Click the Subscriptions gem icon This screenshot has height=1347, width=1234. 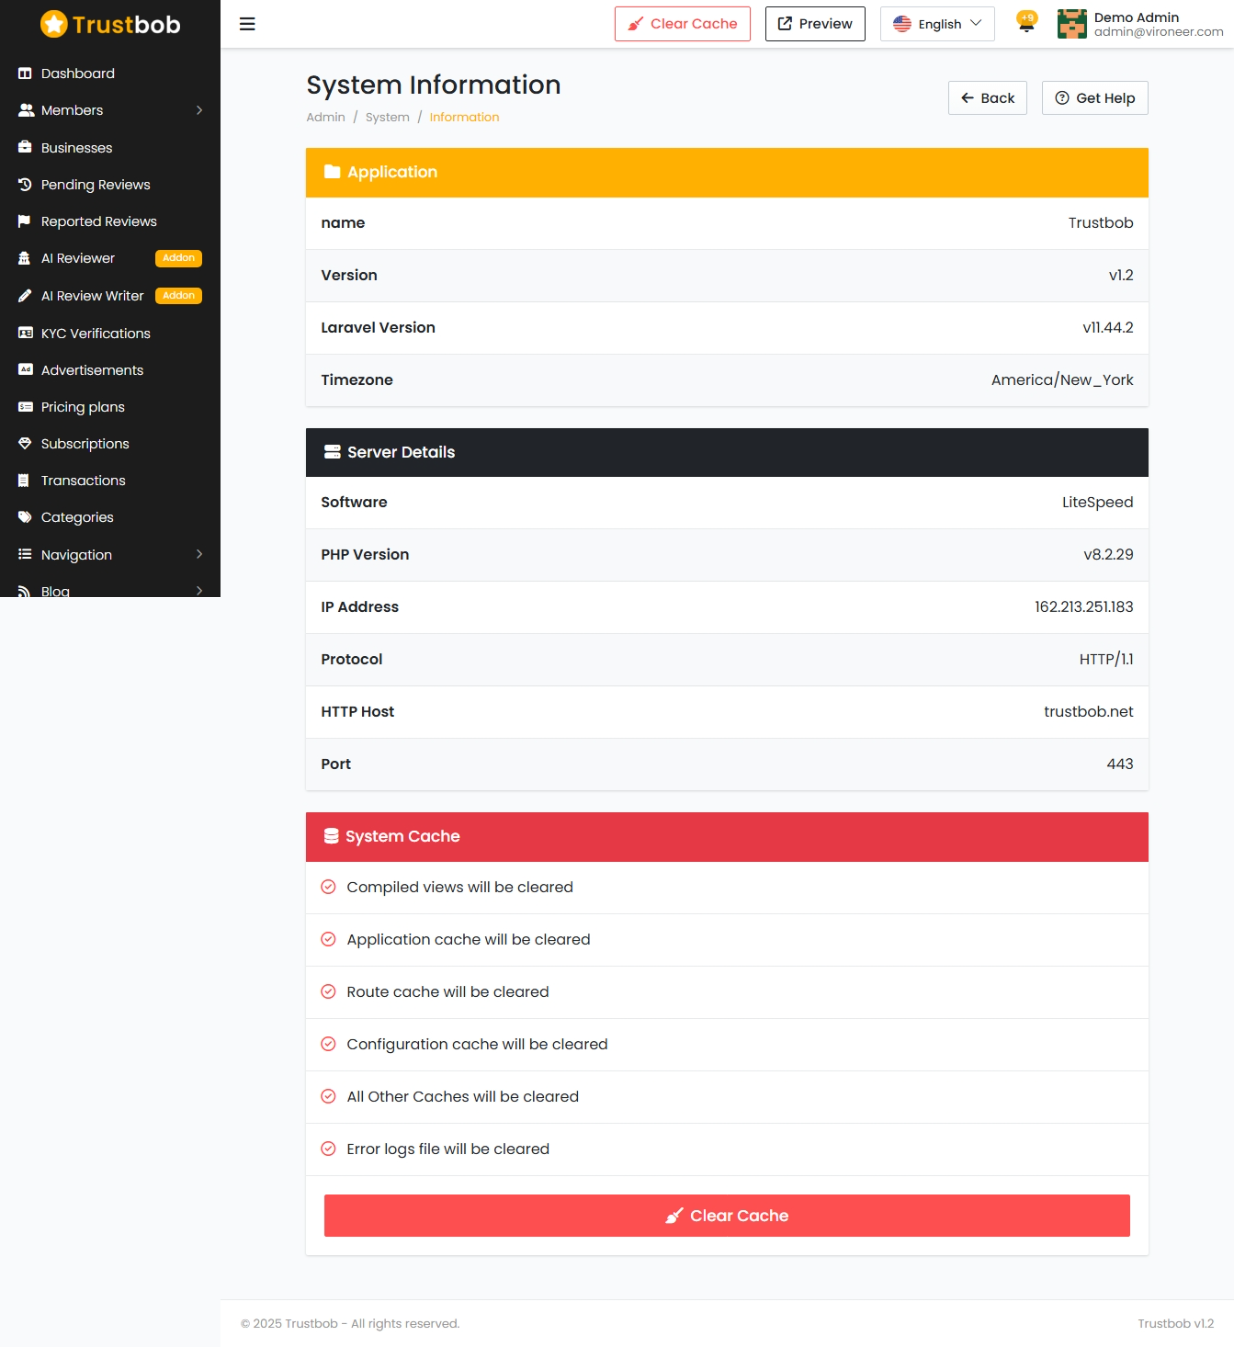pyautogui.click(x=25, y=443)
